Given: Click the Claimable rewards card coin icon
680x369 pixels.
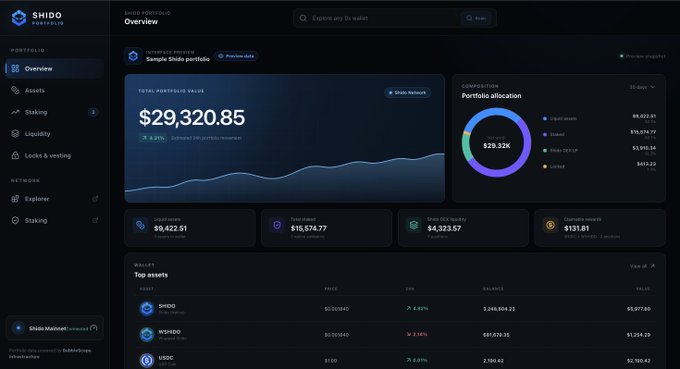Looking at the screenshot, I should pyautogui.click(x=550, y=225).
